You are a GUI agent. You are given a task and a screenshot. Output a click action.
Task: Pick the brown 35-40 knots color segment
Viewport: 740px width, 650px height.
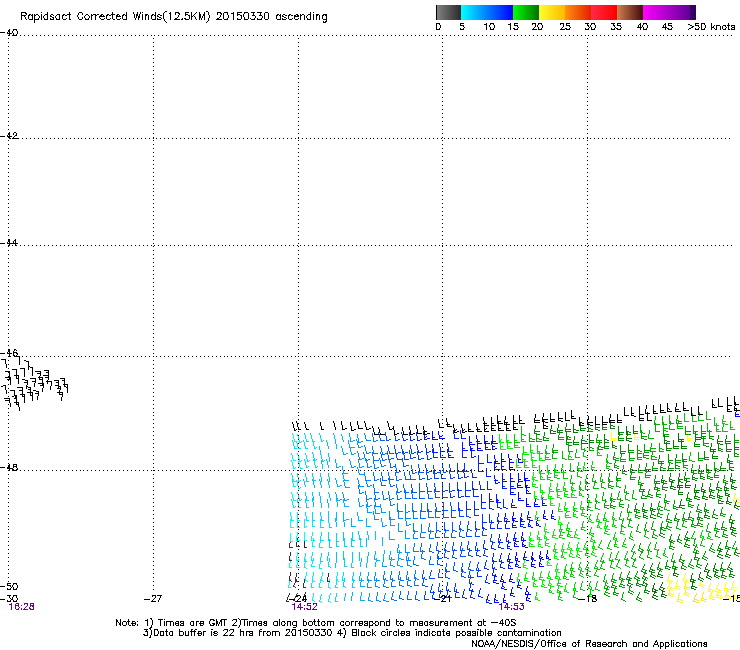tap(630, 12)
